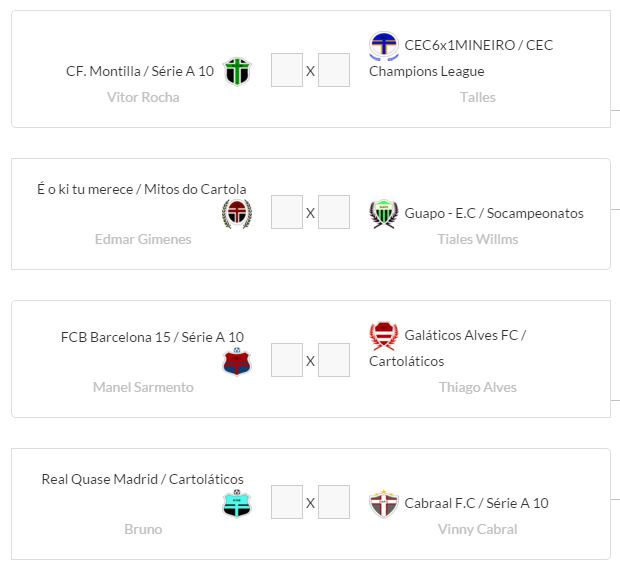Click the Guapo - E.C team crest
620x570 pixels.
384,214
